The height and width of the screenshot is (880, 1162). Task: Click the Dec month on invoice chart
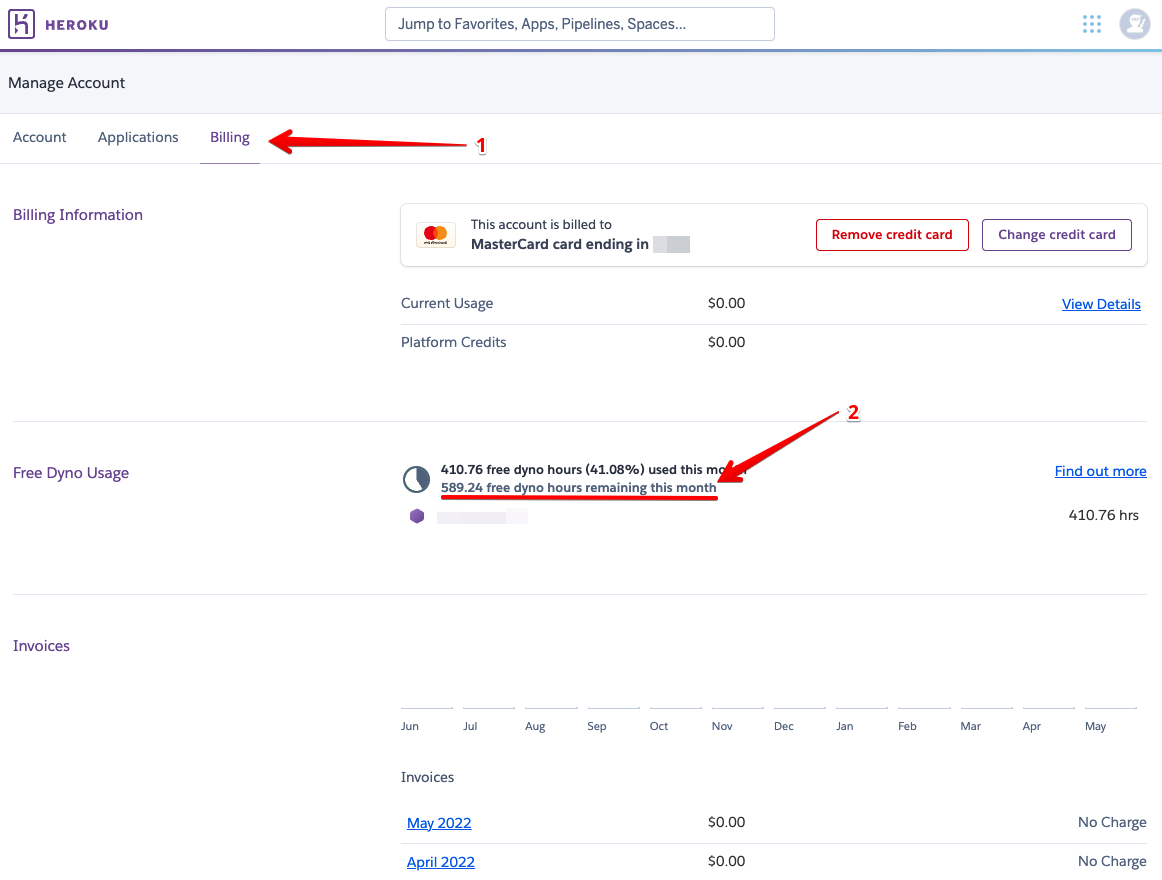tap(783, 727)
